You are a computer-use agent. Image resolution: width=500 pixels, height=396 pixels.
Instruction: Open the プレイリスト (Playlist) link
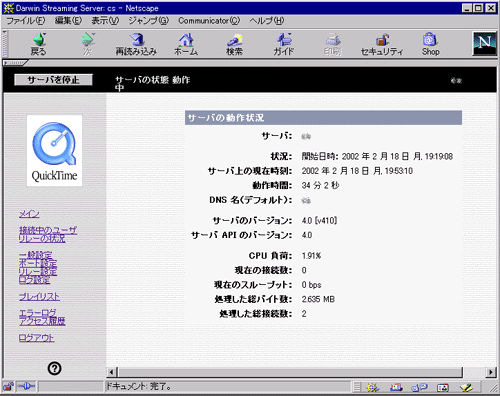click(39, 297)
